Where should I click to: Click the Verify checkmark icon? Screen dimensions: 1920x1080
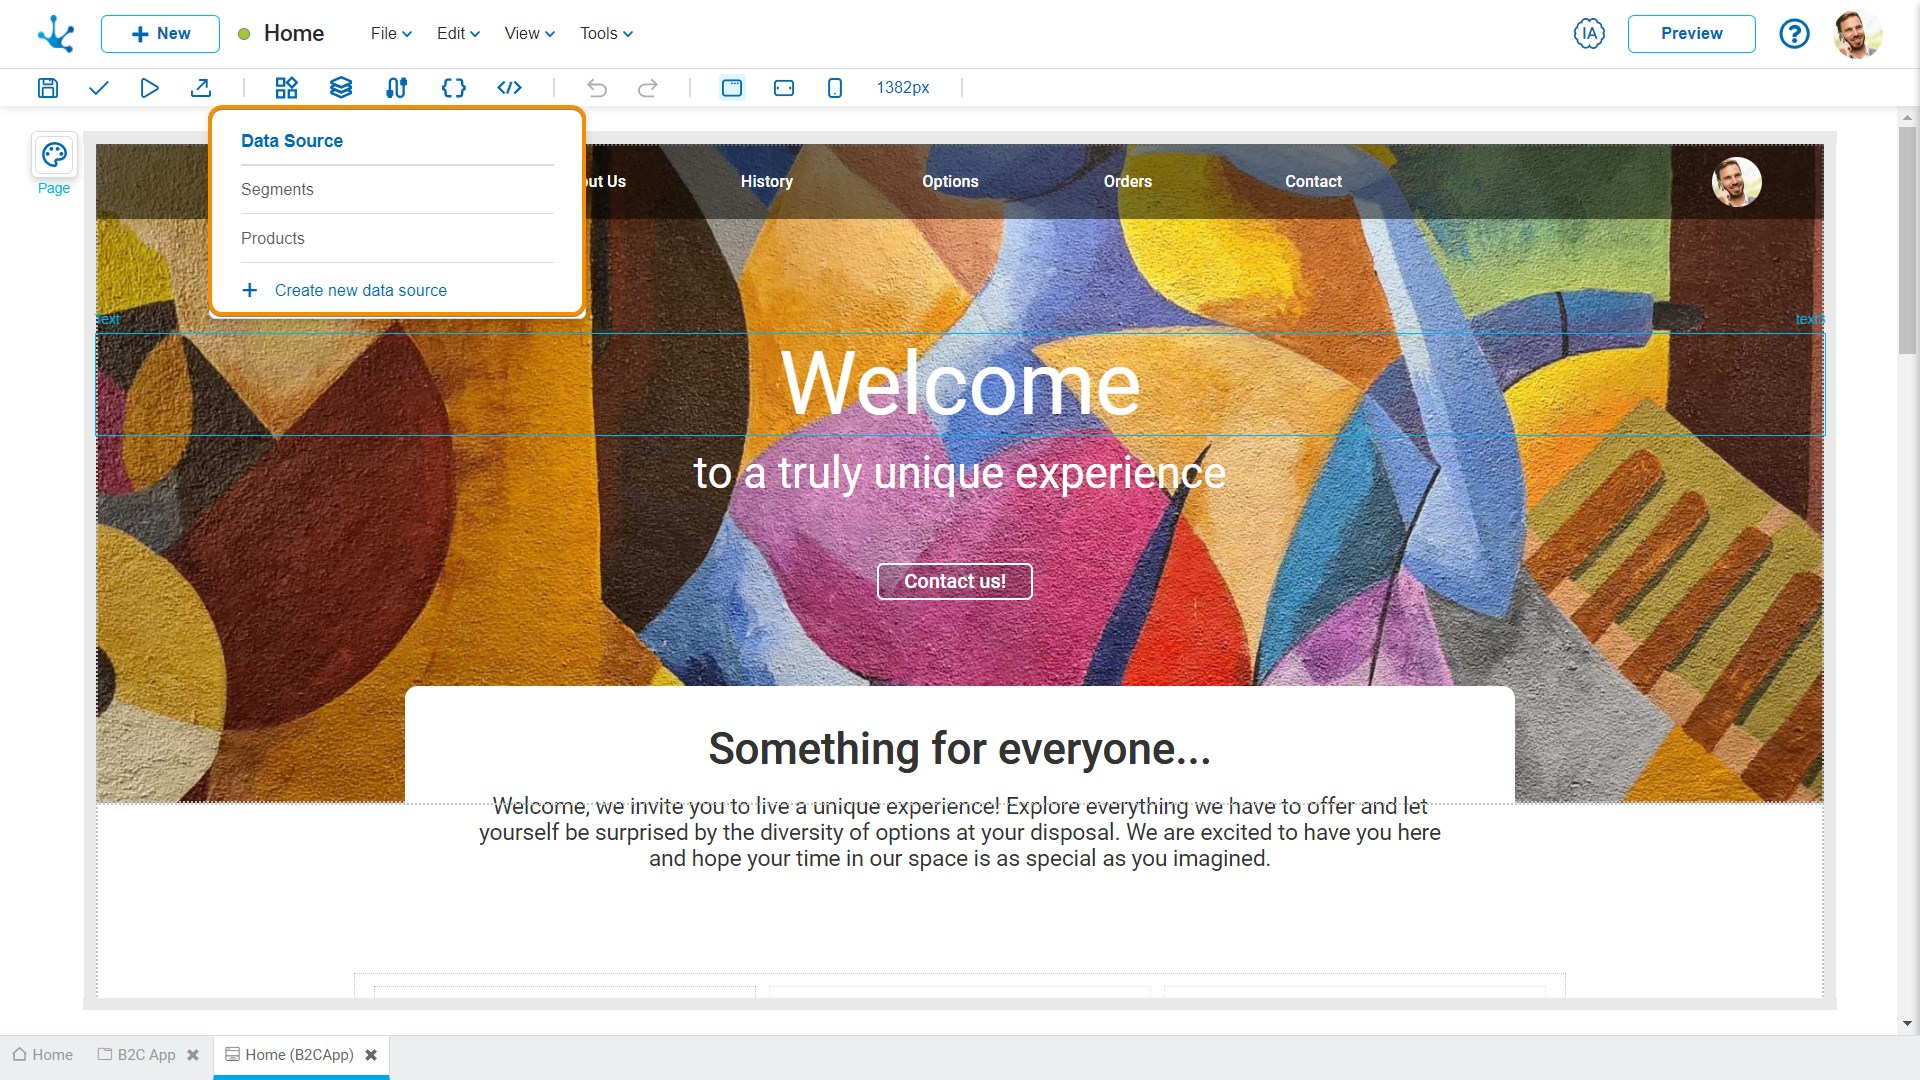(98, 88)
